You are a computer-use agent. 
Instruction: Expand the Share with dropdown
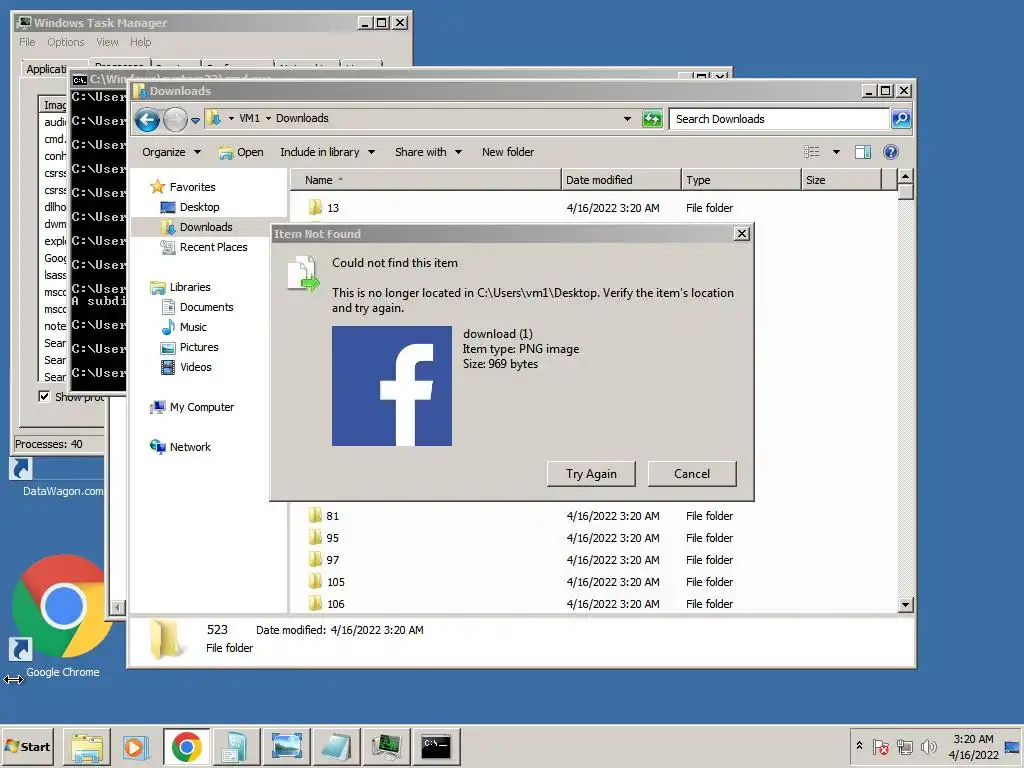428,152
